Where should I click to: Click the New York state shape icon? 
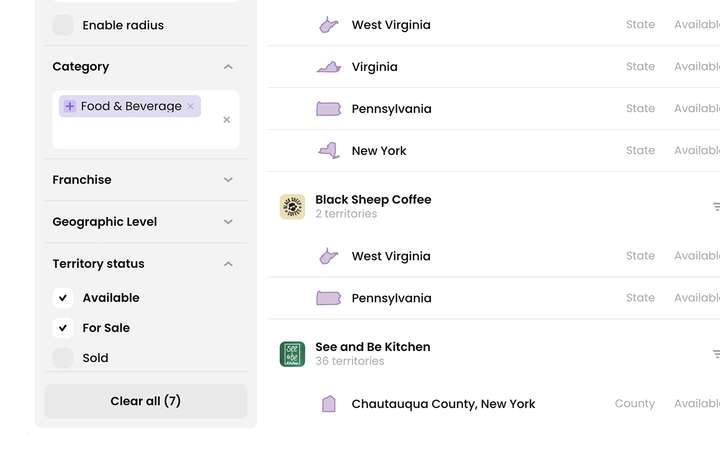click(x=329, y=151)
